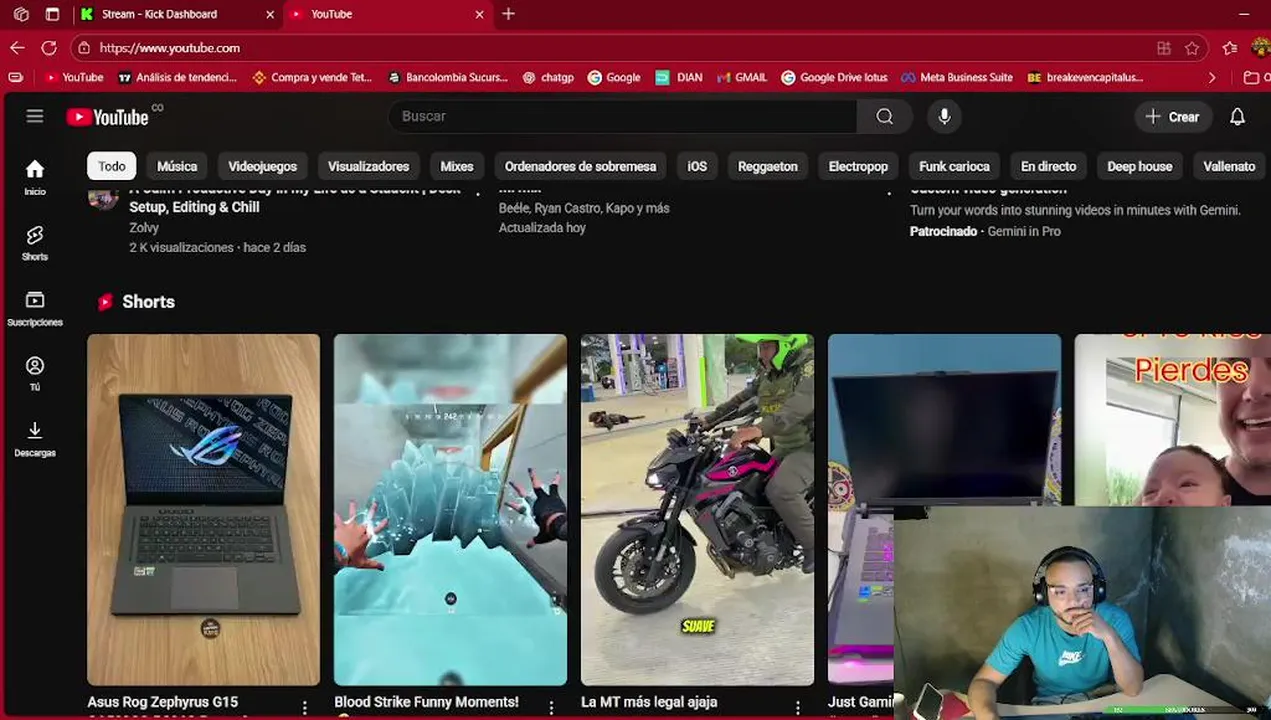The width and height of the screenshot is (1271, 720).
Task: Select the Electropop filter chip
Action: coord(858,166)
